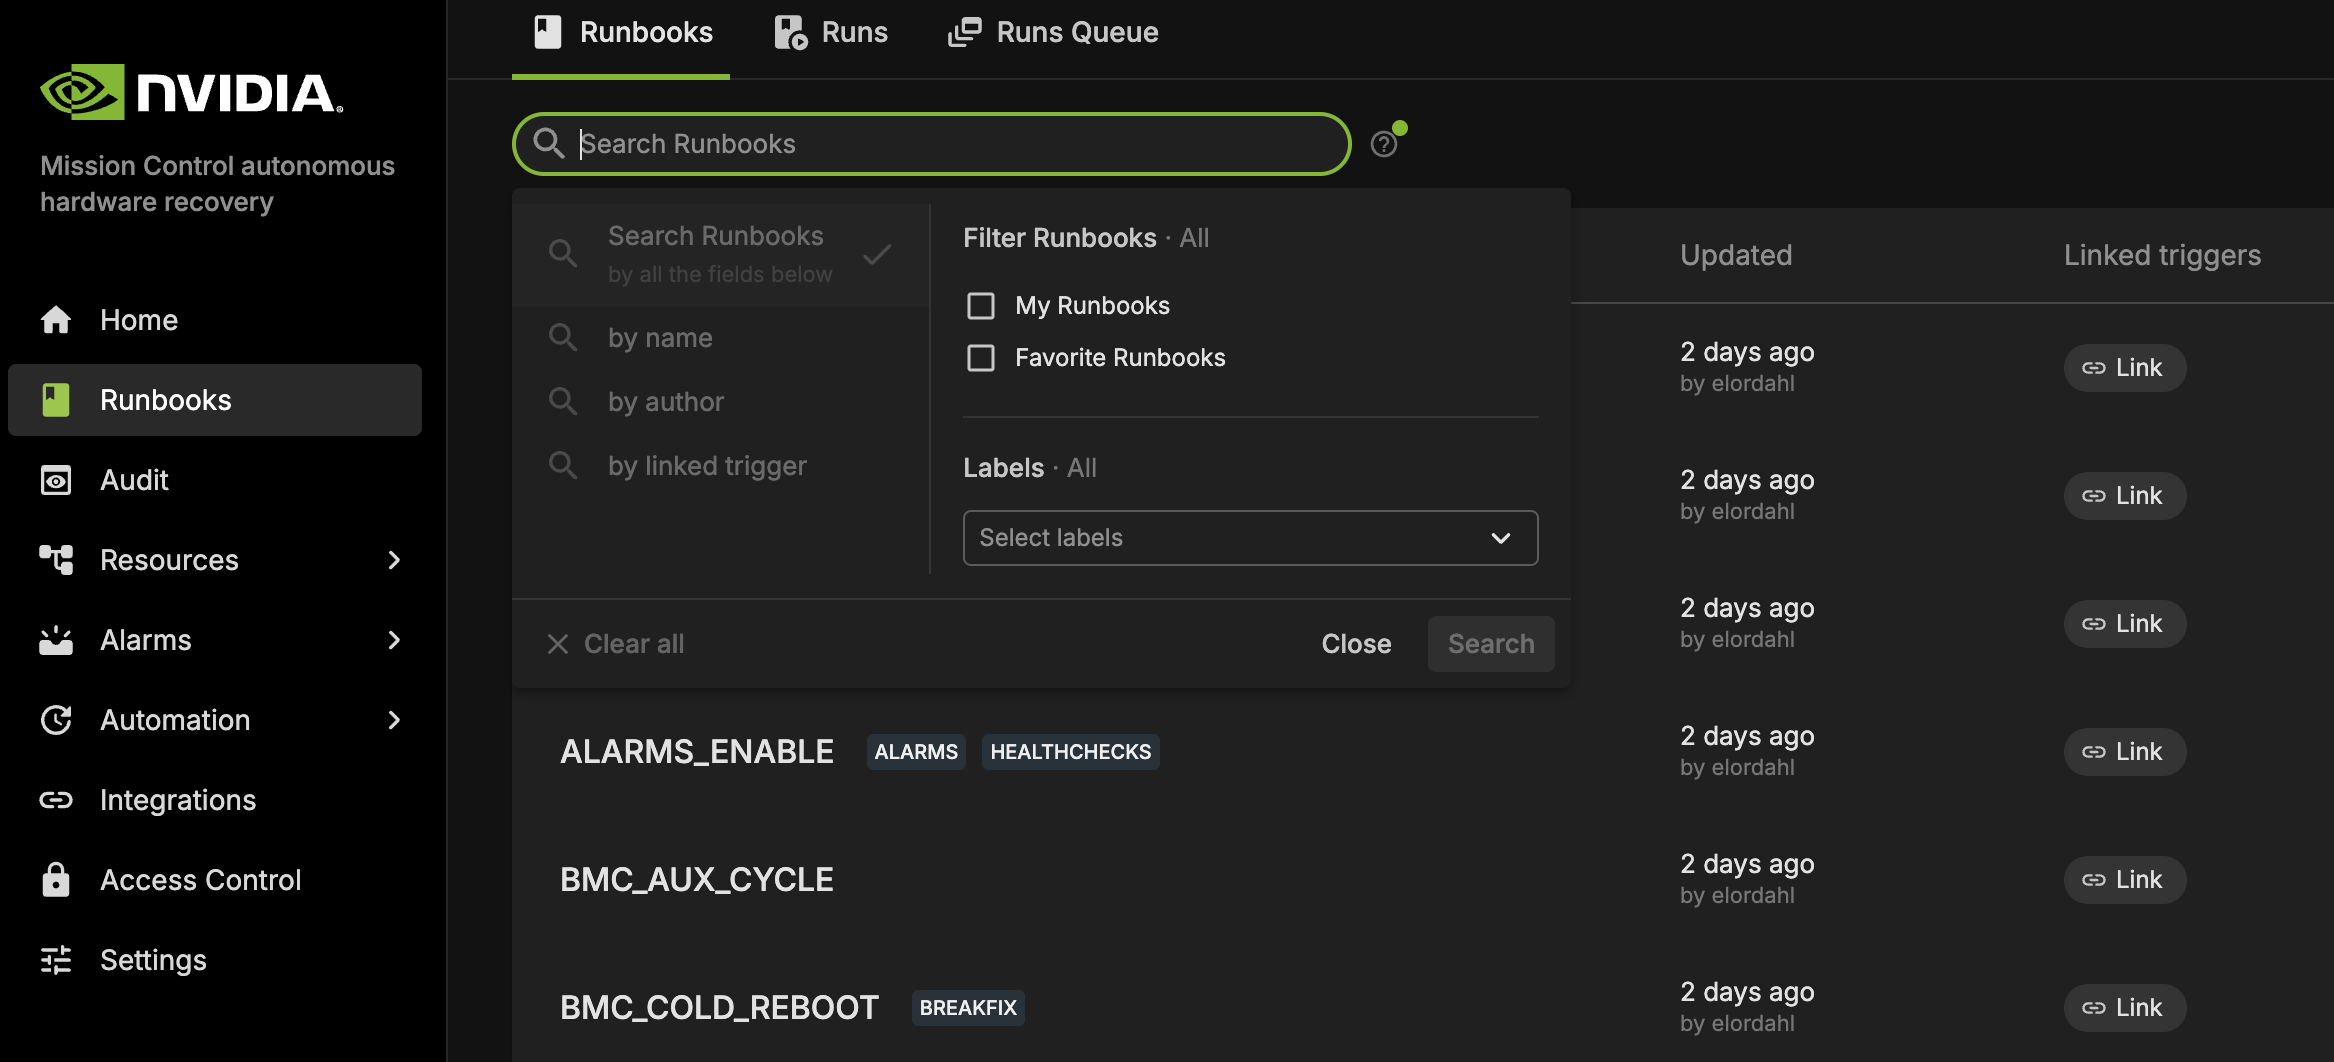Click the Home house icon
The image size is (2334, 1062).
pos(56,320)
